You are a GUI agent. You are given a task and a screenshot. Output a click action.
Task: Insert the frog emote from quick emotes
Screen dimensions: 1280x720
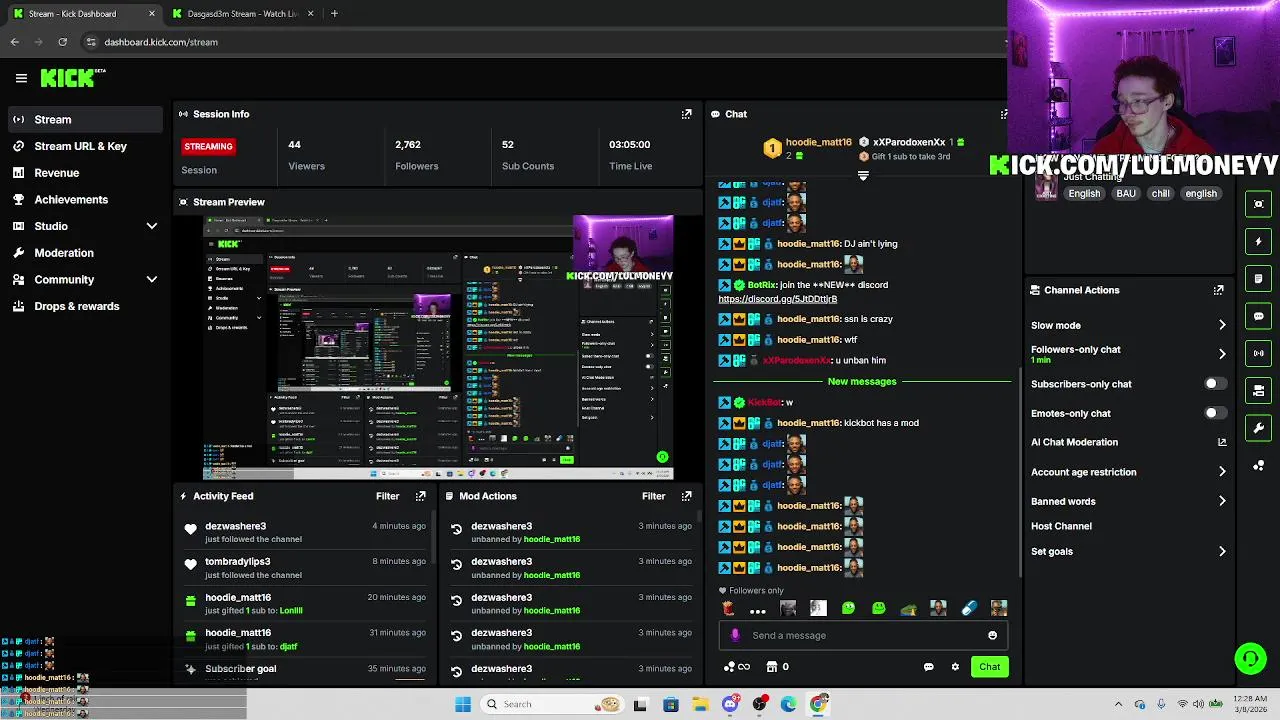click(x=908, y=608)
